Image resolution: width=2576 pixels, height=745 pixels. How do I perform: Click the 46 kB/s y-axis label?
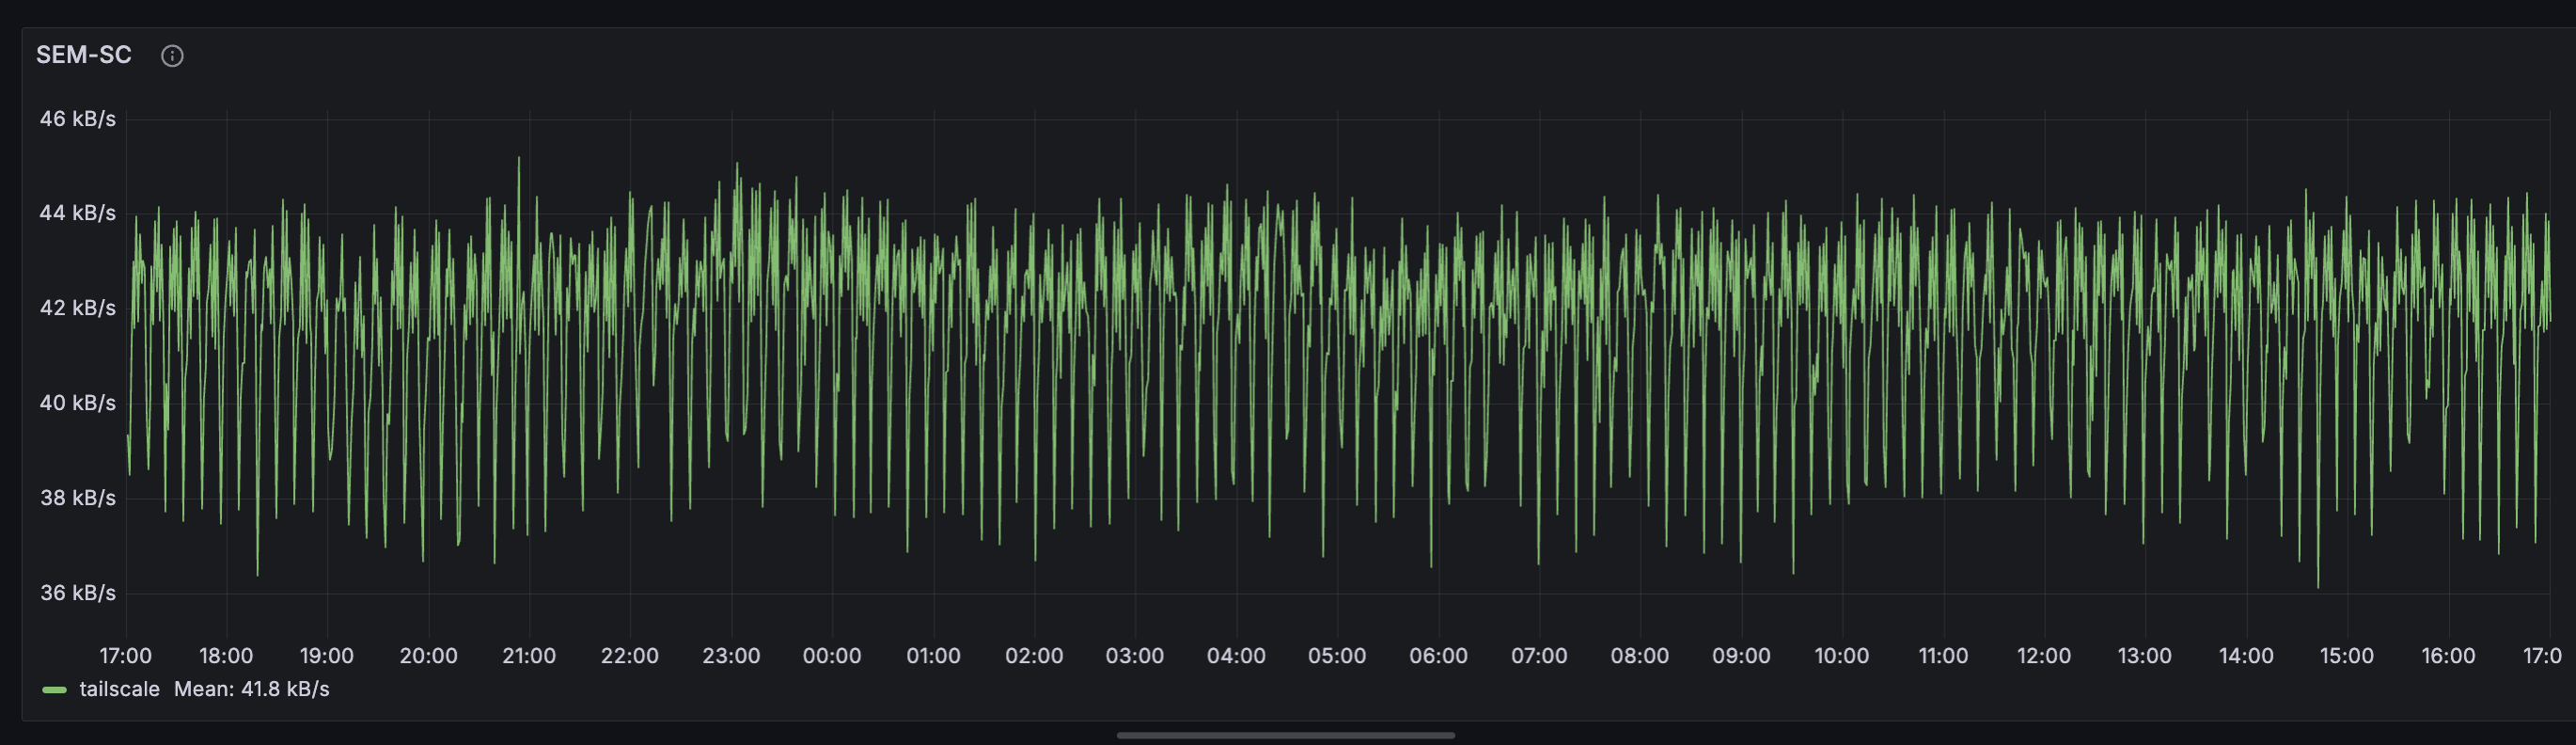click(78, 119)
